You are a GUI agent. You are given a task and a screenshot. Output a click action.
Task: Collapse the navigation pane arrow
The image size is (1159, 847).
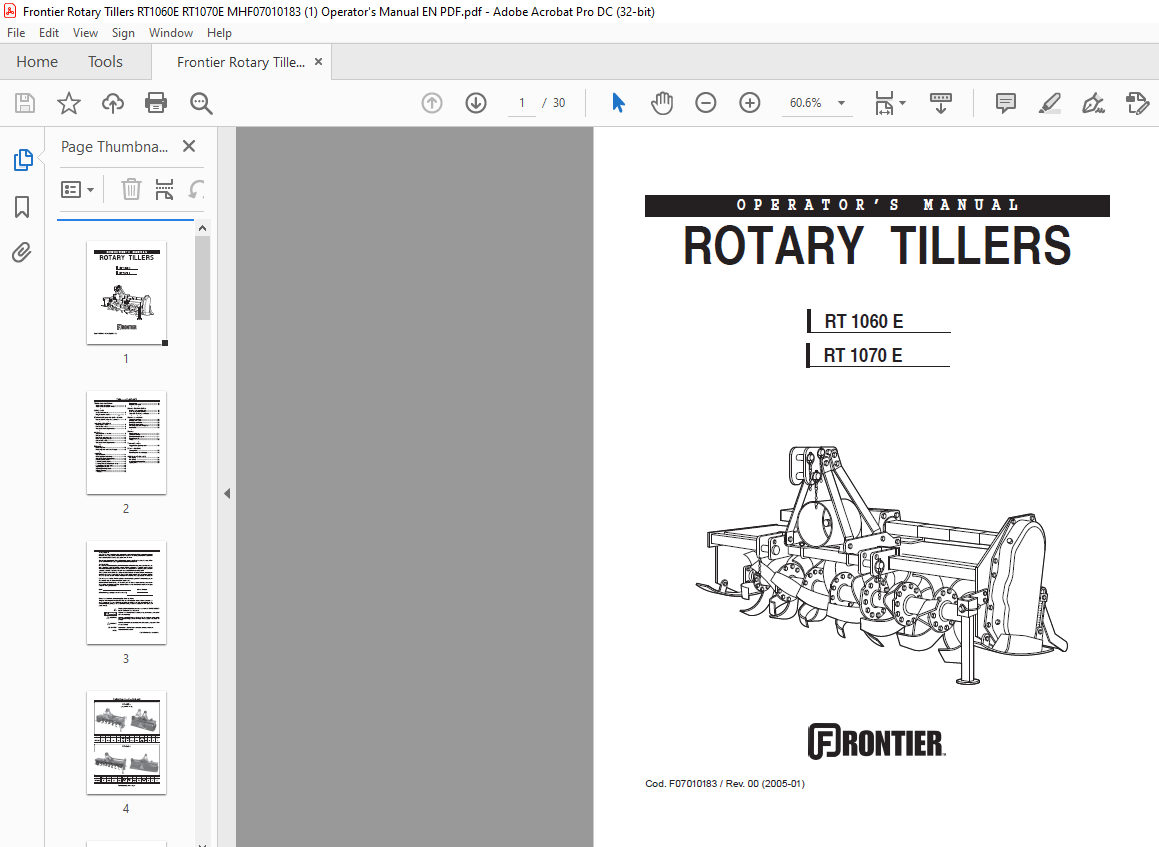coord(227,493)
